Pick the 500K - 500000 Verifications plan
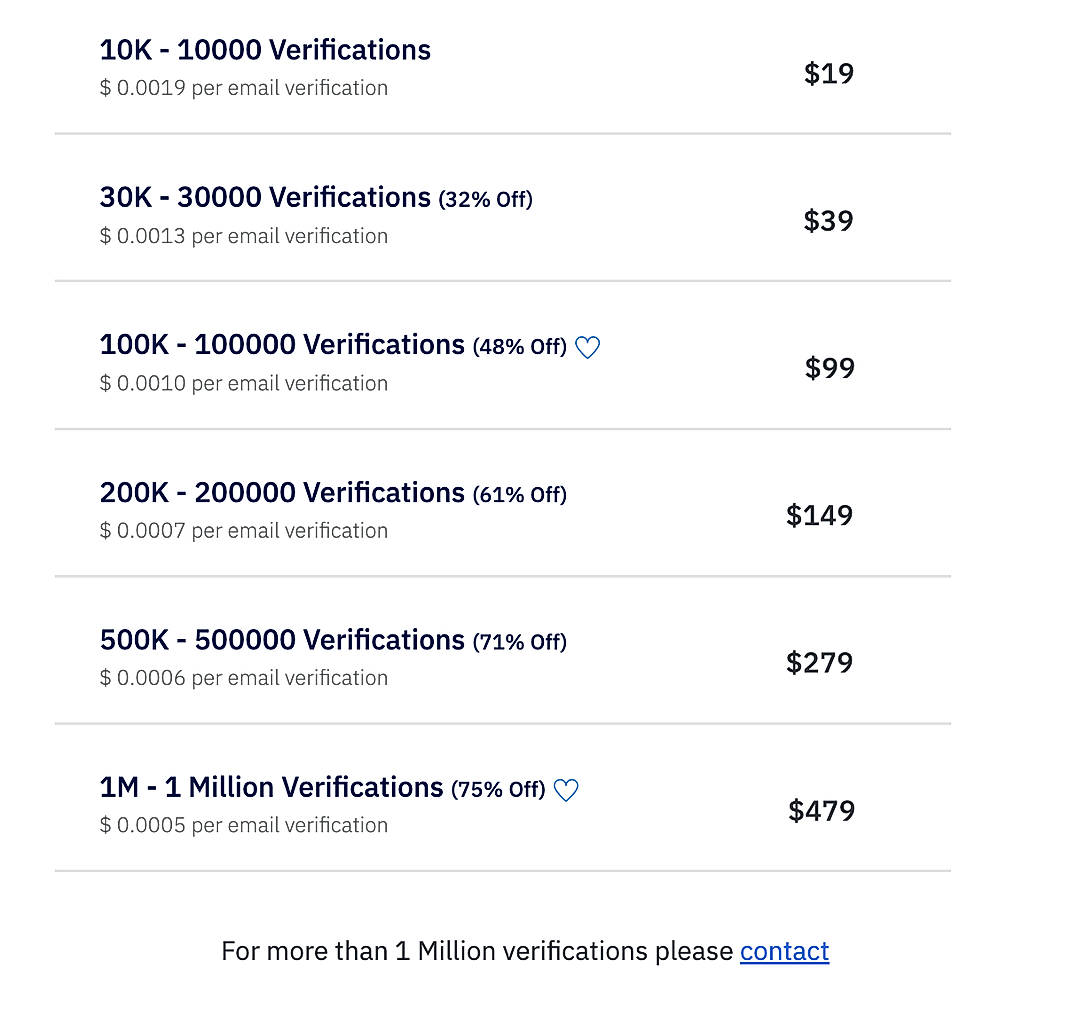The height and width of the screenshot is (1024, 1070). [280, 639]
